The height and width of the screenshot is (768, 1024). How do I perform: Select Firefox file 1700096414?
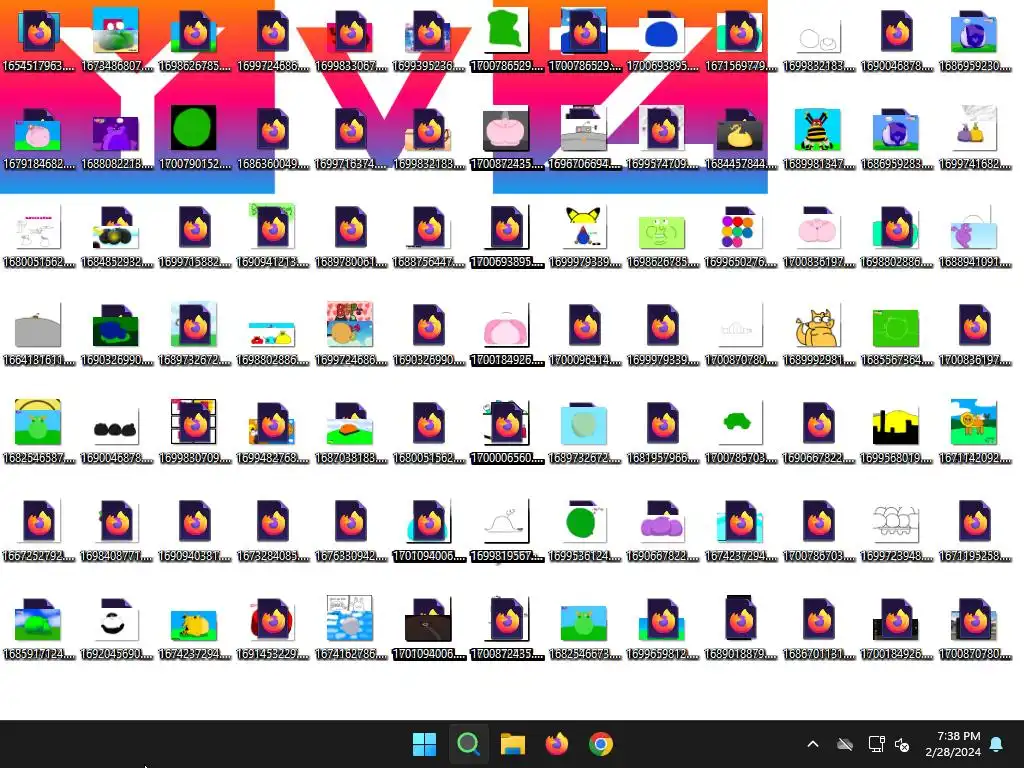584,334
